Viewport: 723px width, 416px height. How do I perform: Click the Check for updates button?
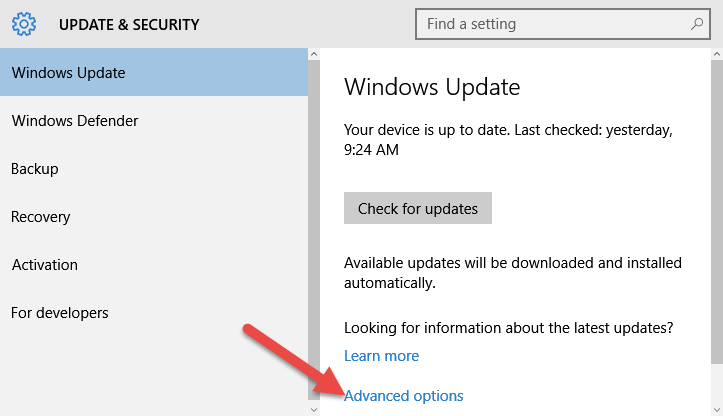(x=418, y=208)
